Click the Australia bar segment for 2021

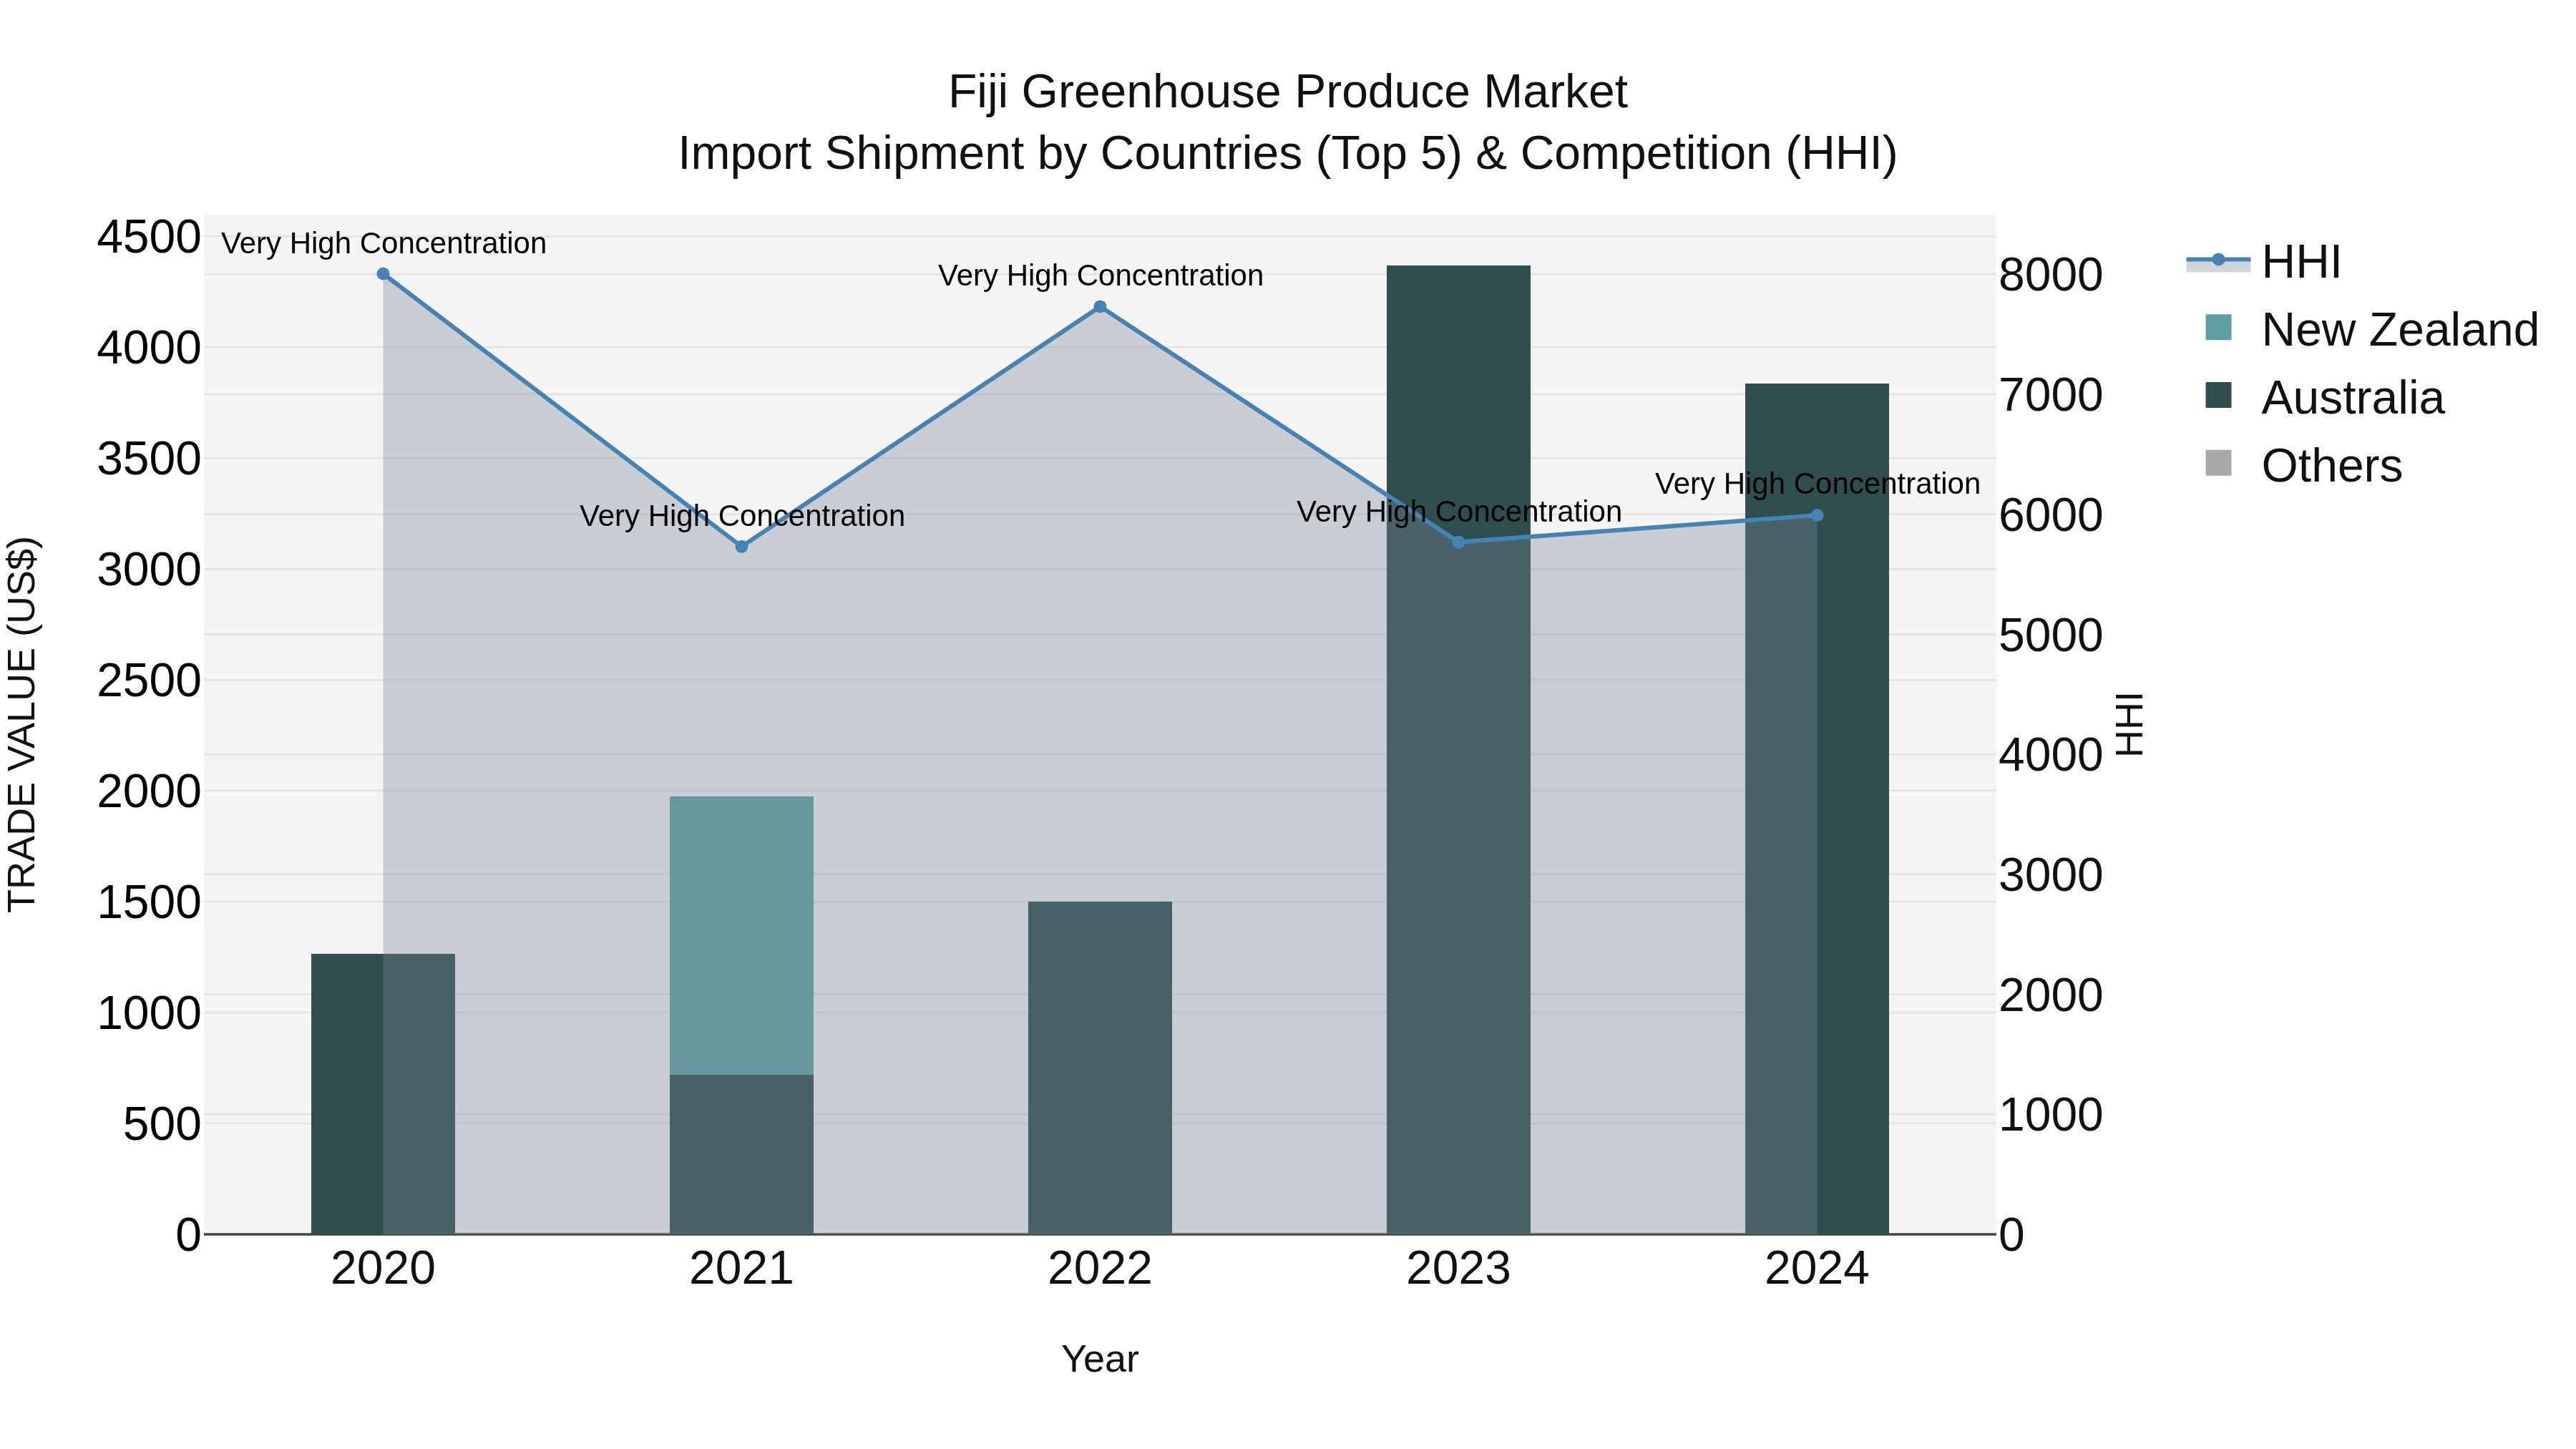click(x=742, y=1155)
